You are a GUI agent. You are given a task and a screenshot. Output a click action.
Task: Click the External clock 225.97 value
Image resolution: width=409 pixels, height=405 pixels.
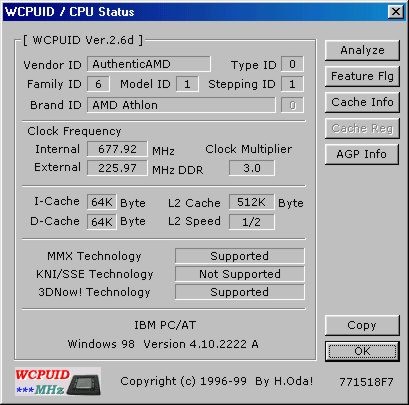point(117,168)
